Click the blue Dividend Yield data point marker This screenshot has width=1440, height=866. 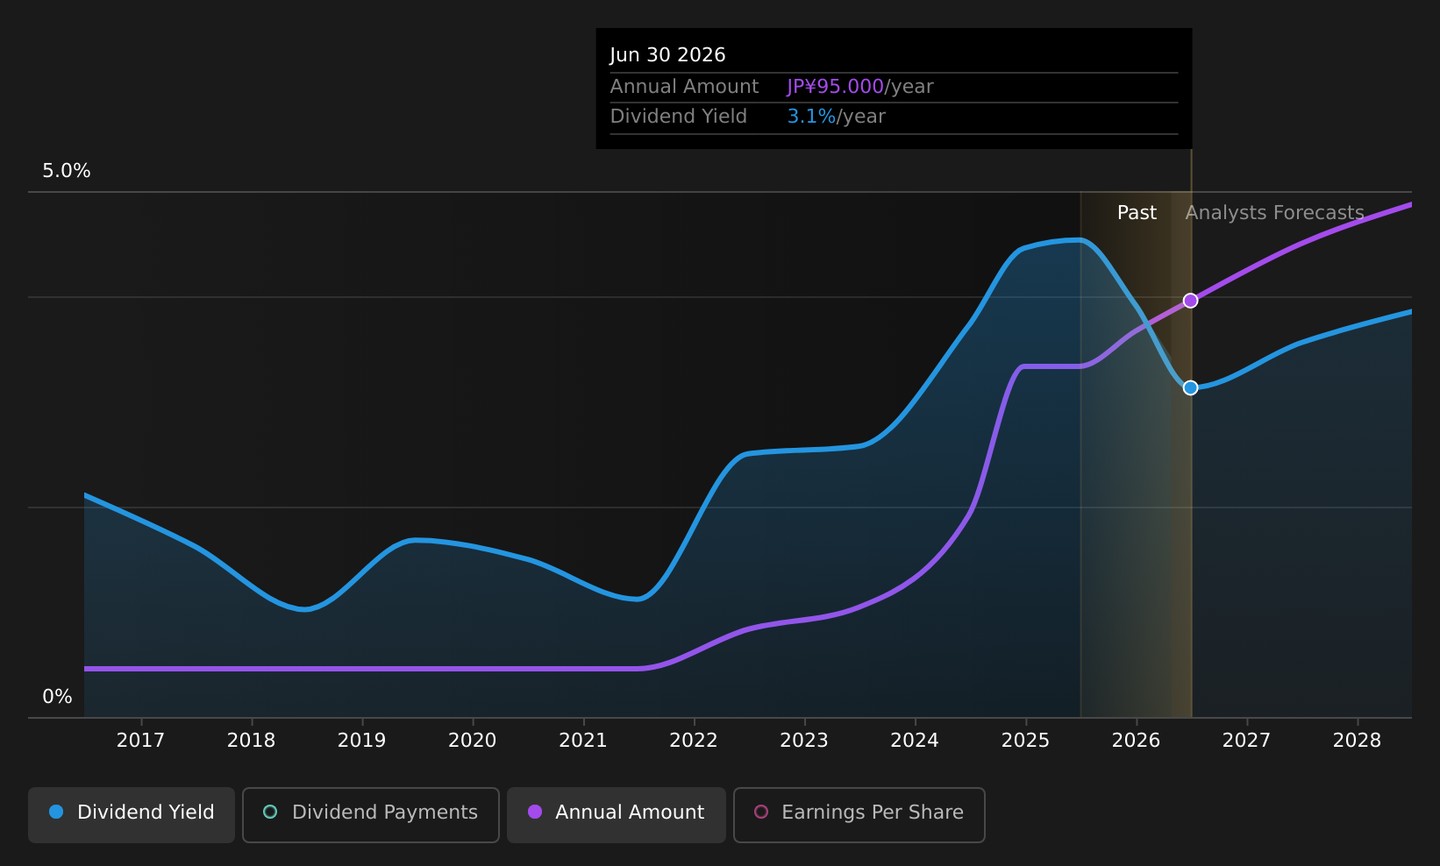1190,388
